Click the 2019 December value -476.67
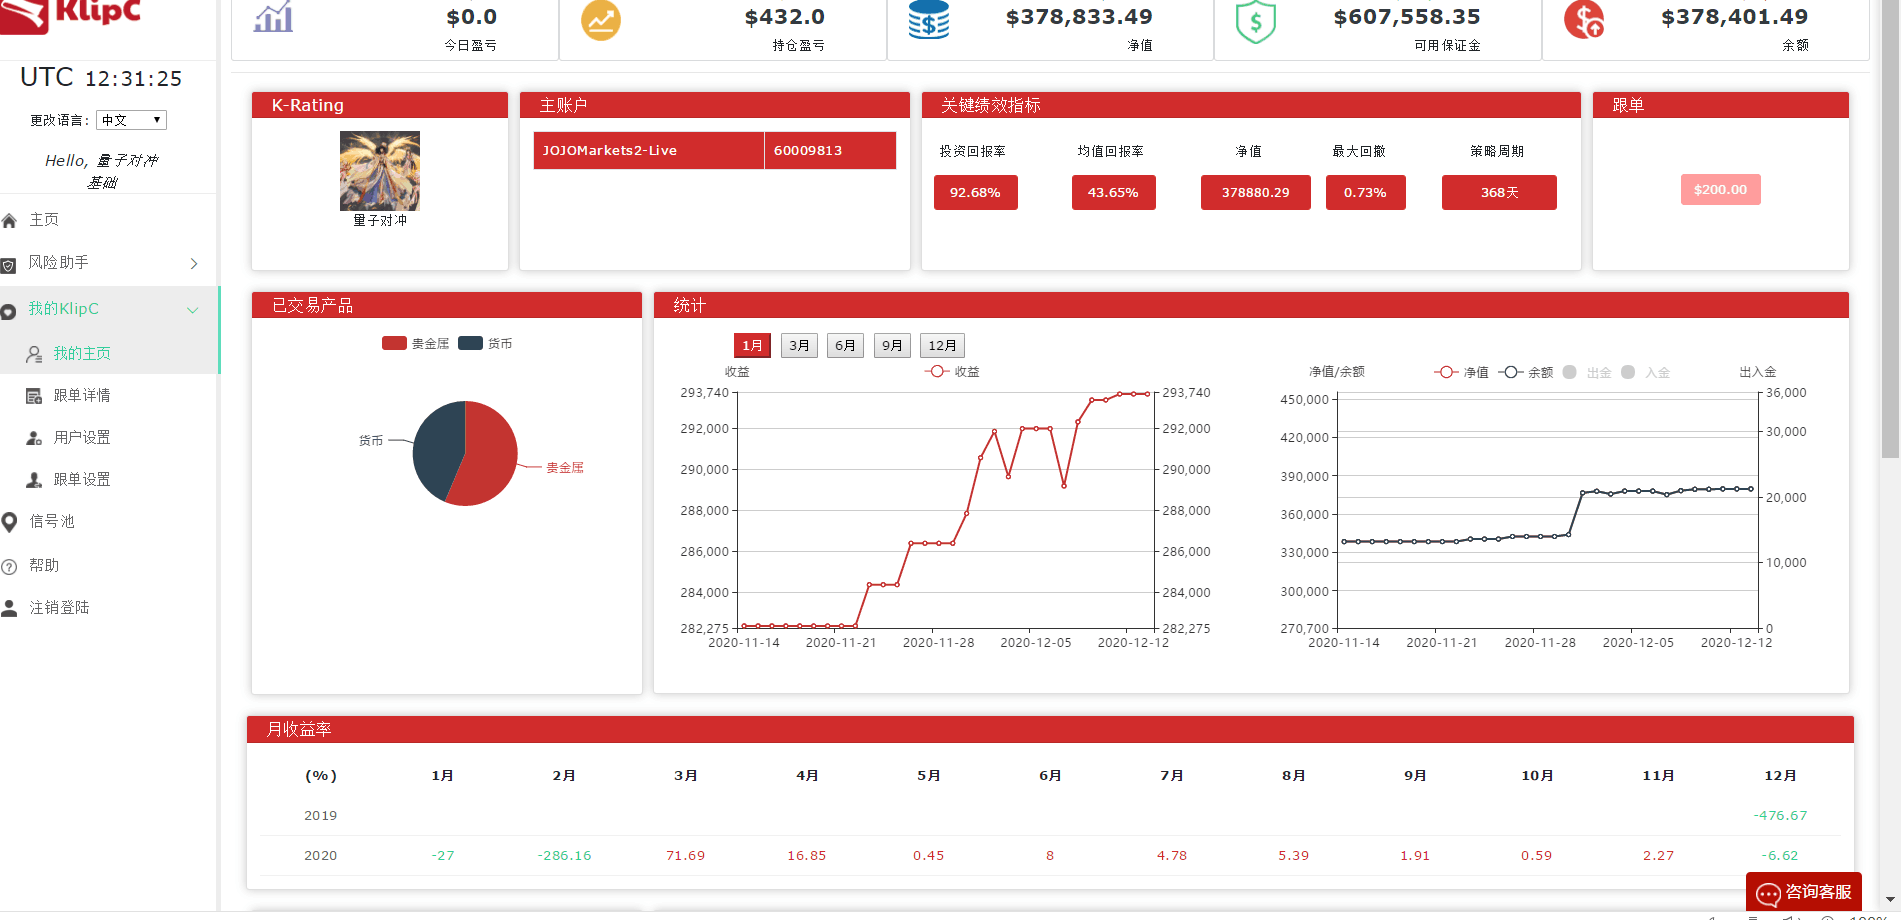The width and height of the screenshot is (1901, 920). click(x=1780, y=816)
